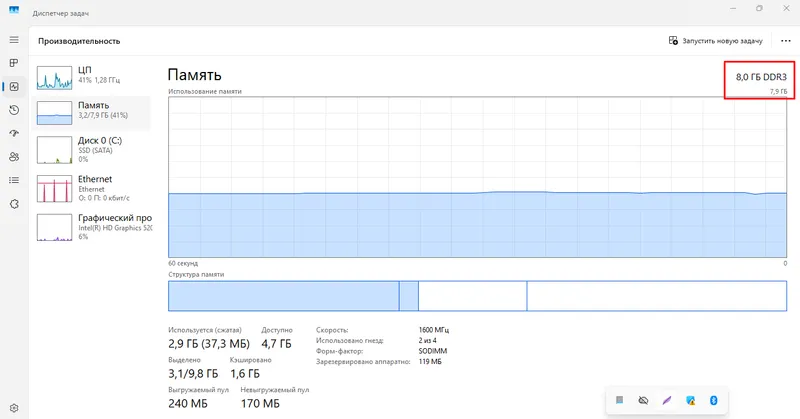This screenshot has height=419, width=800.
Task: Open Task Manager settings gear
Action: (14, 408)
